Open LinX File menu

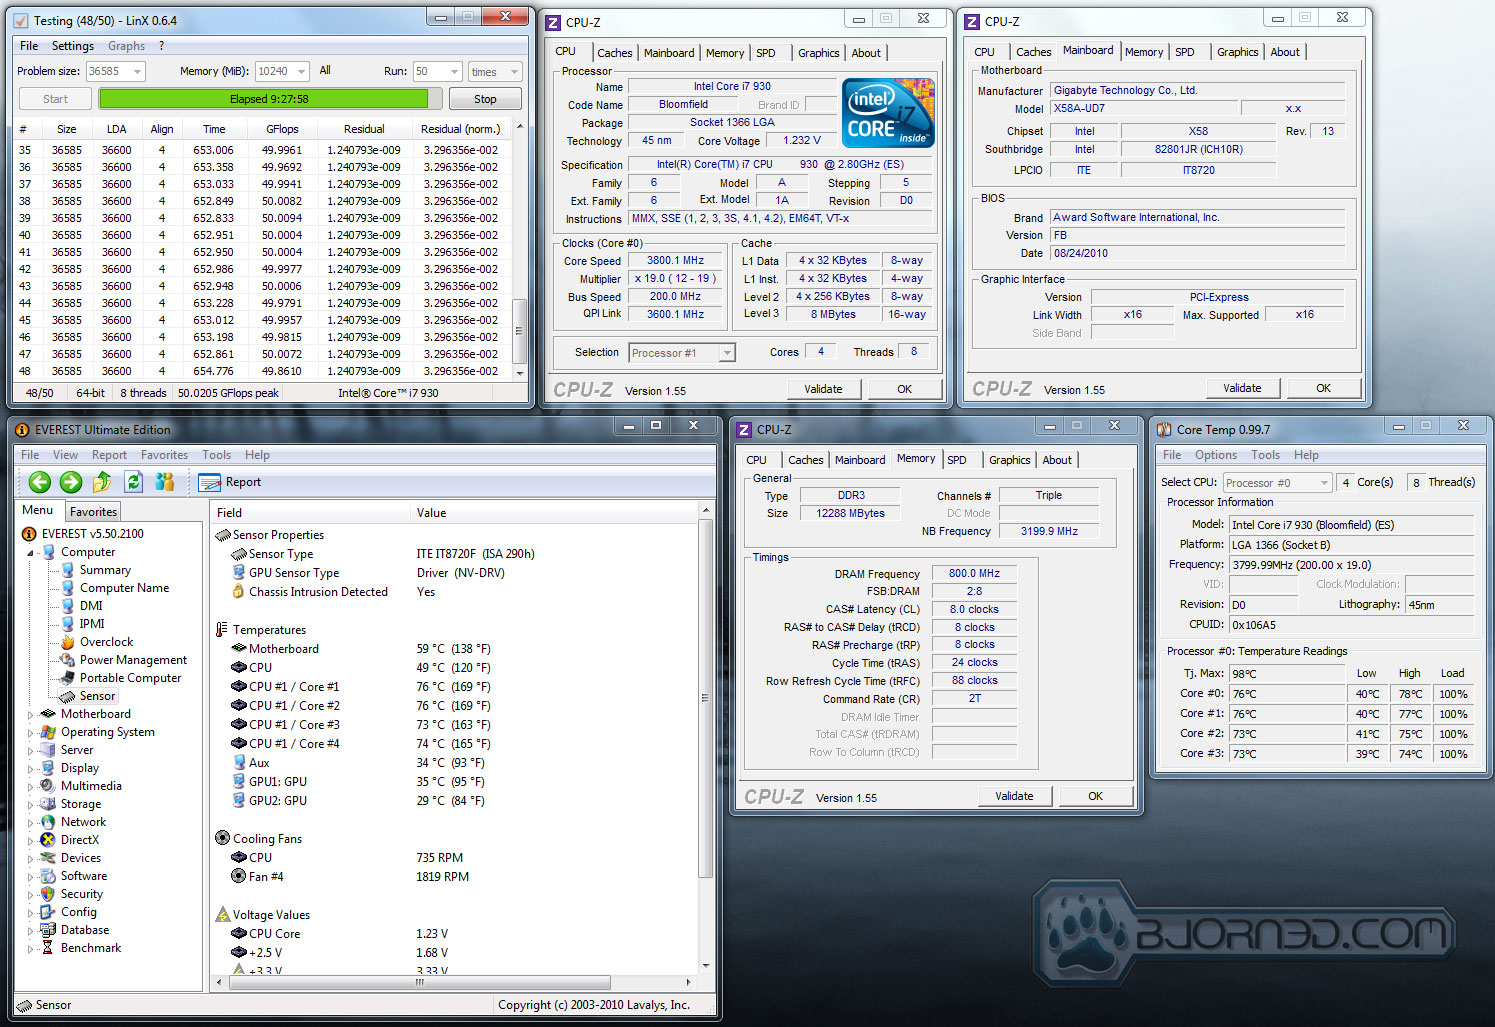tap(29, 46)
